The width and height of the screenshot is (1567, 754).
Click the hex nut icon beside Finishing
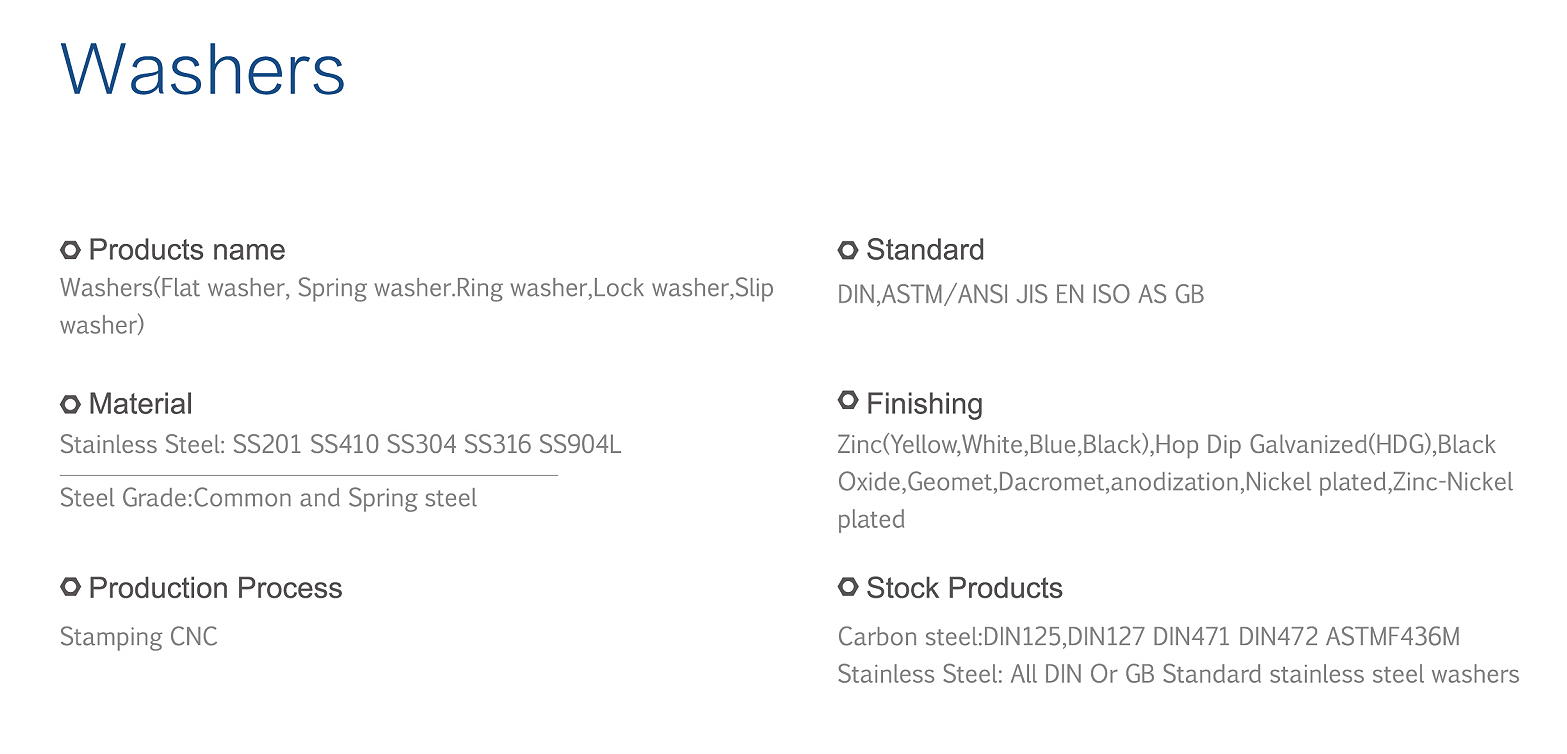(848, 401)
